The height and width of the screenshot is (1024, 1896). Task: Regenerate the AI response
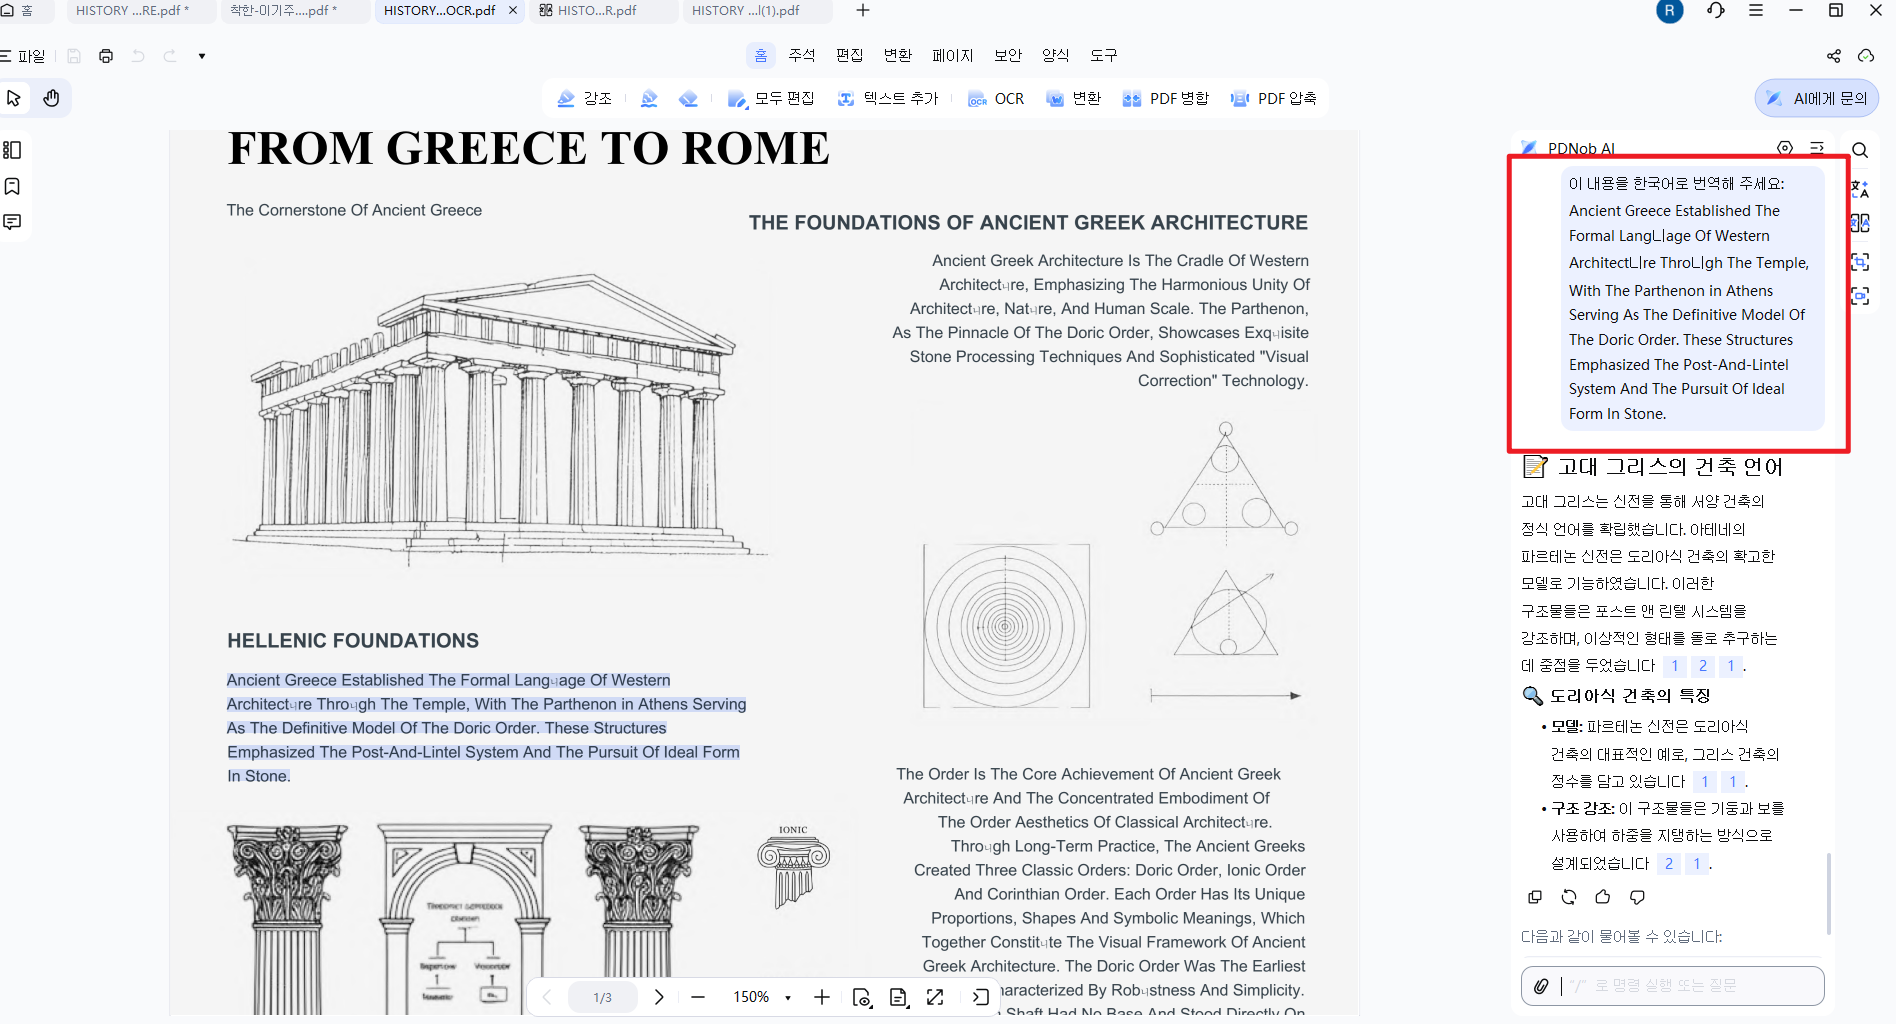click(1569, 897)
